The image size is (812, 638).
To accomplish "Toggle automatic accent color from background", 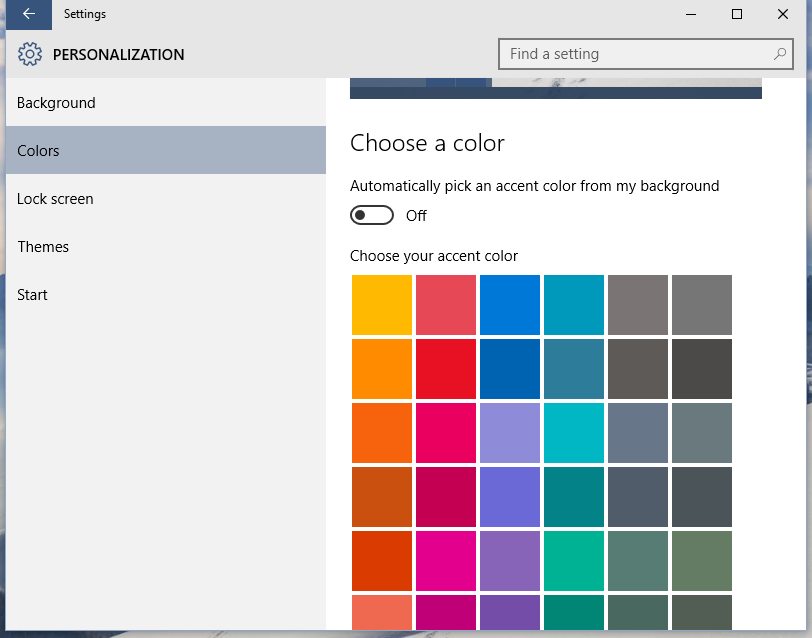I will point(372,215).
